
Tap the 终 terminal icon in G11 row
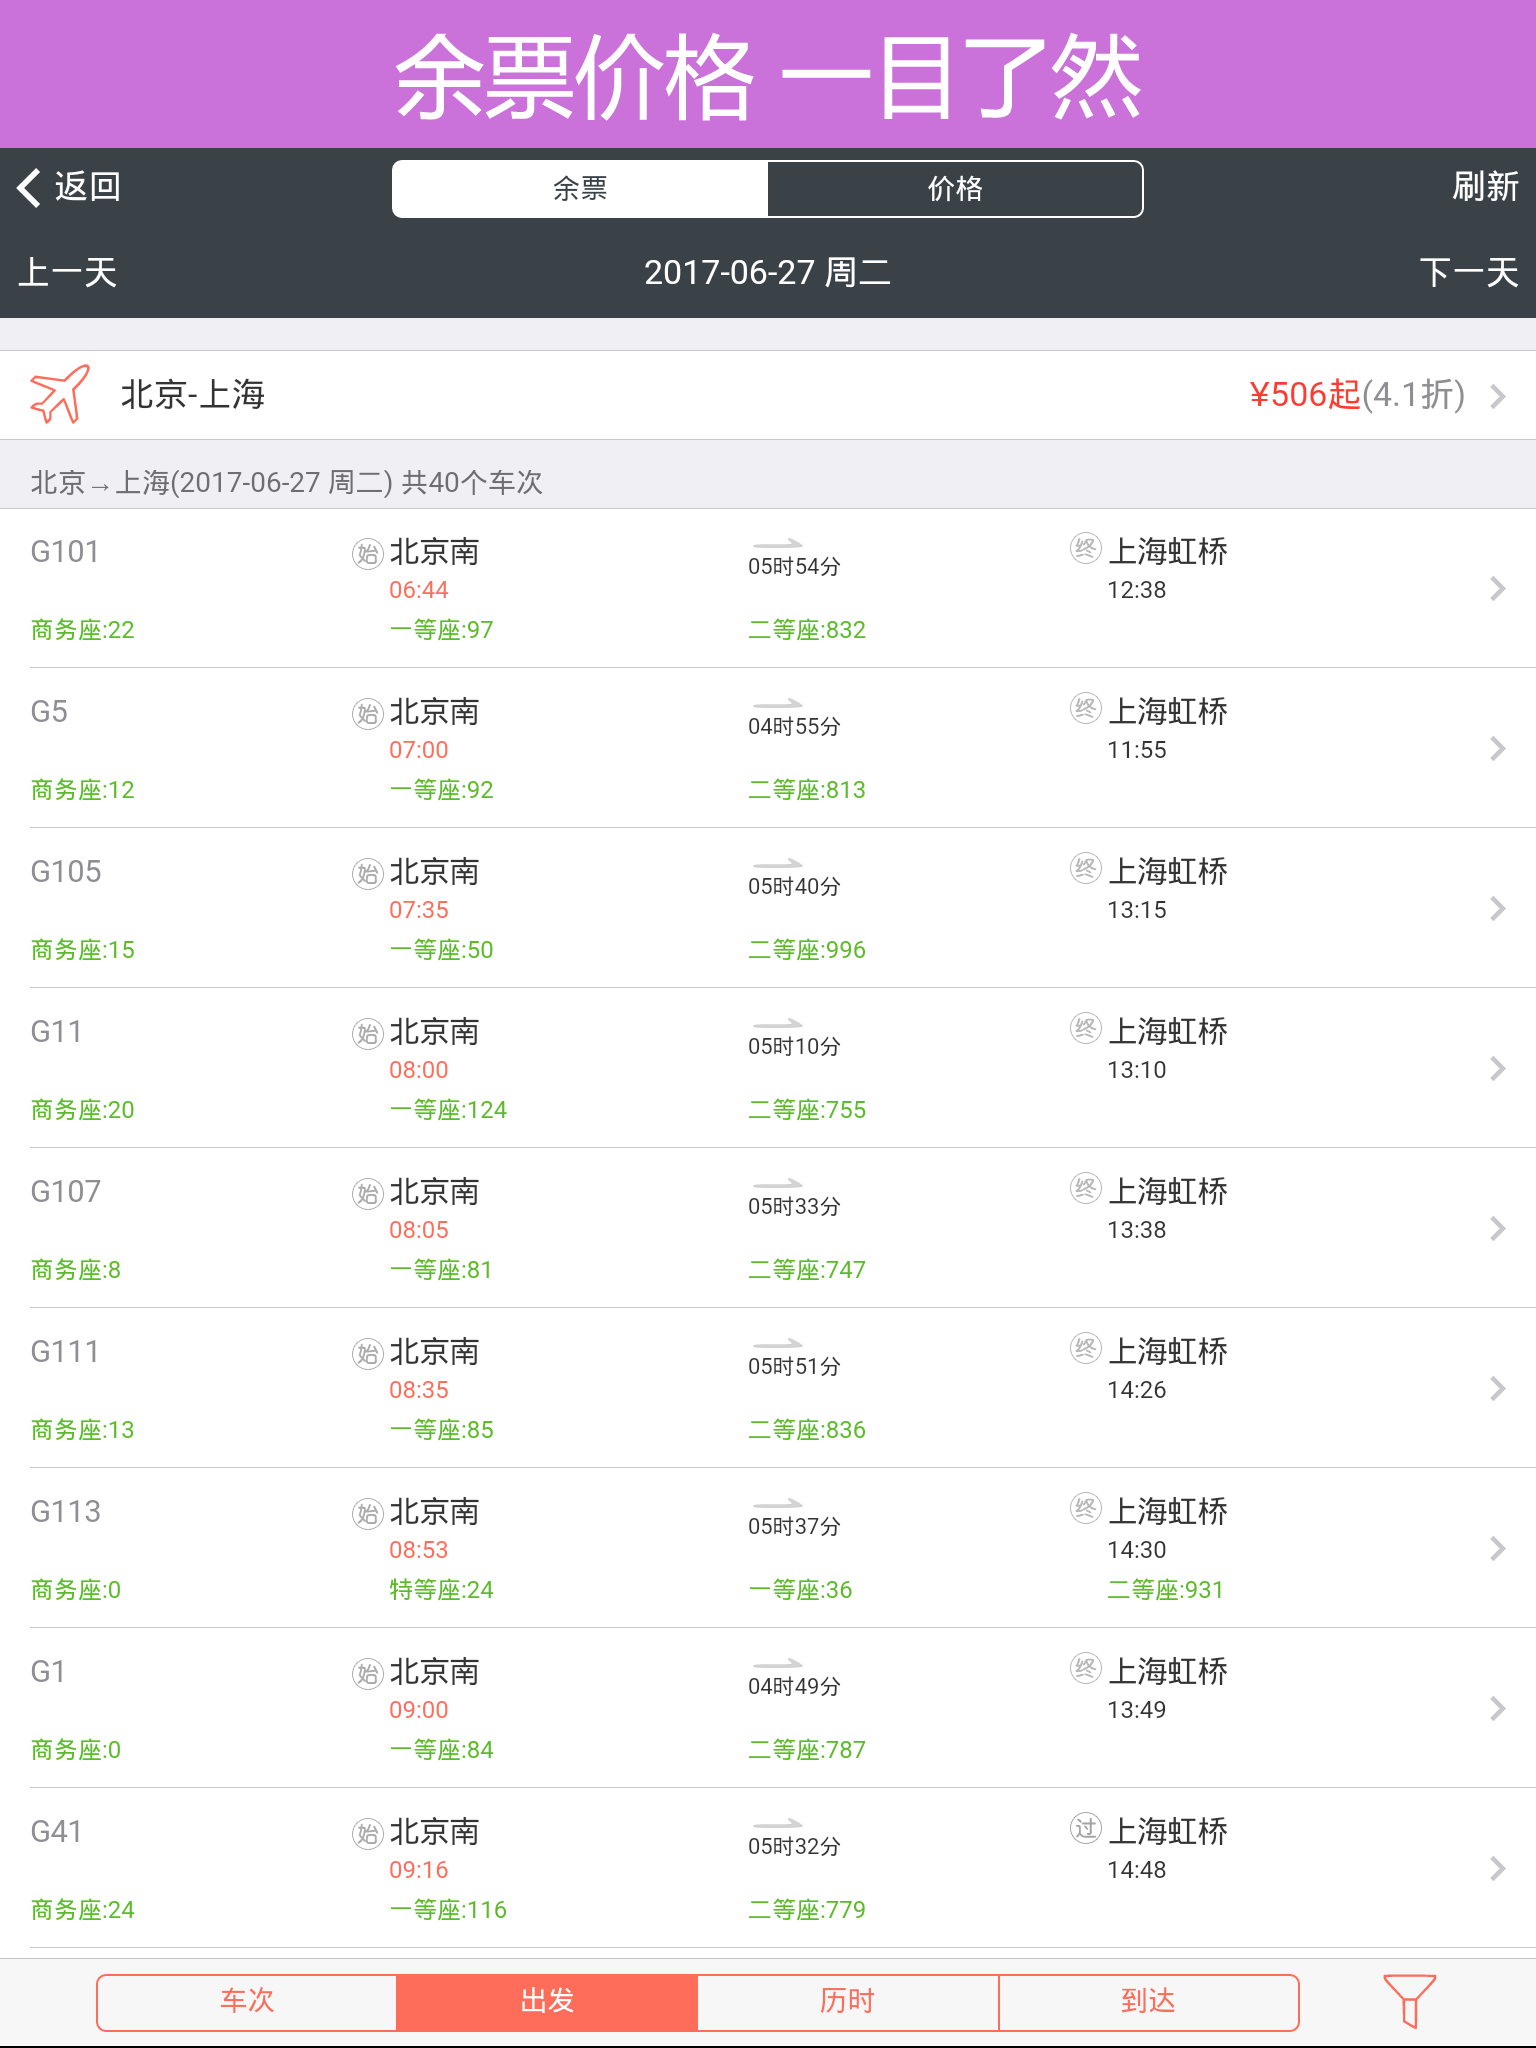coord(1086,1028)
